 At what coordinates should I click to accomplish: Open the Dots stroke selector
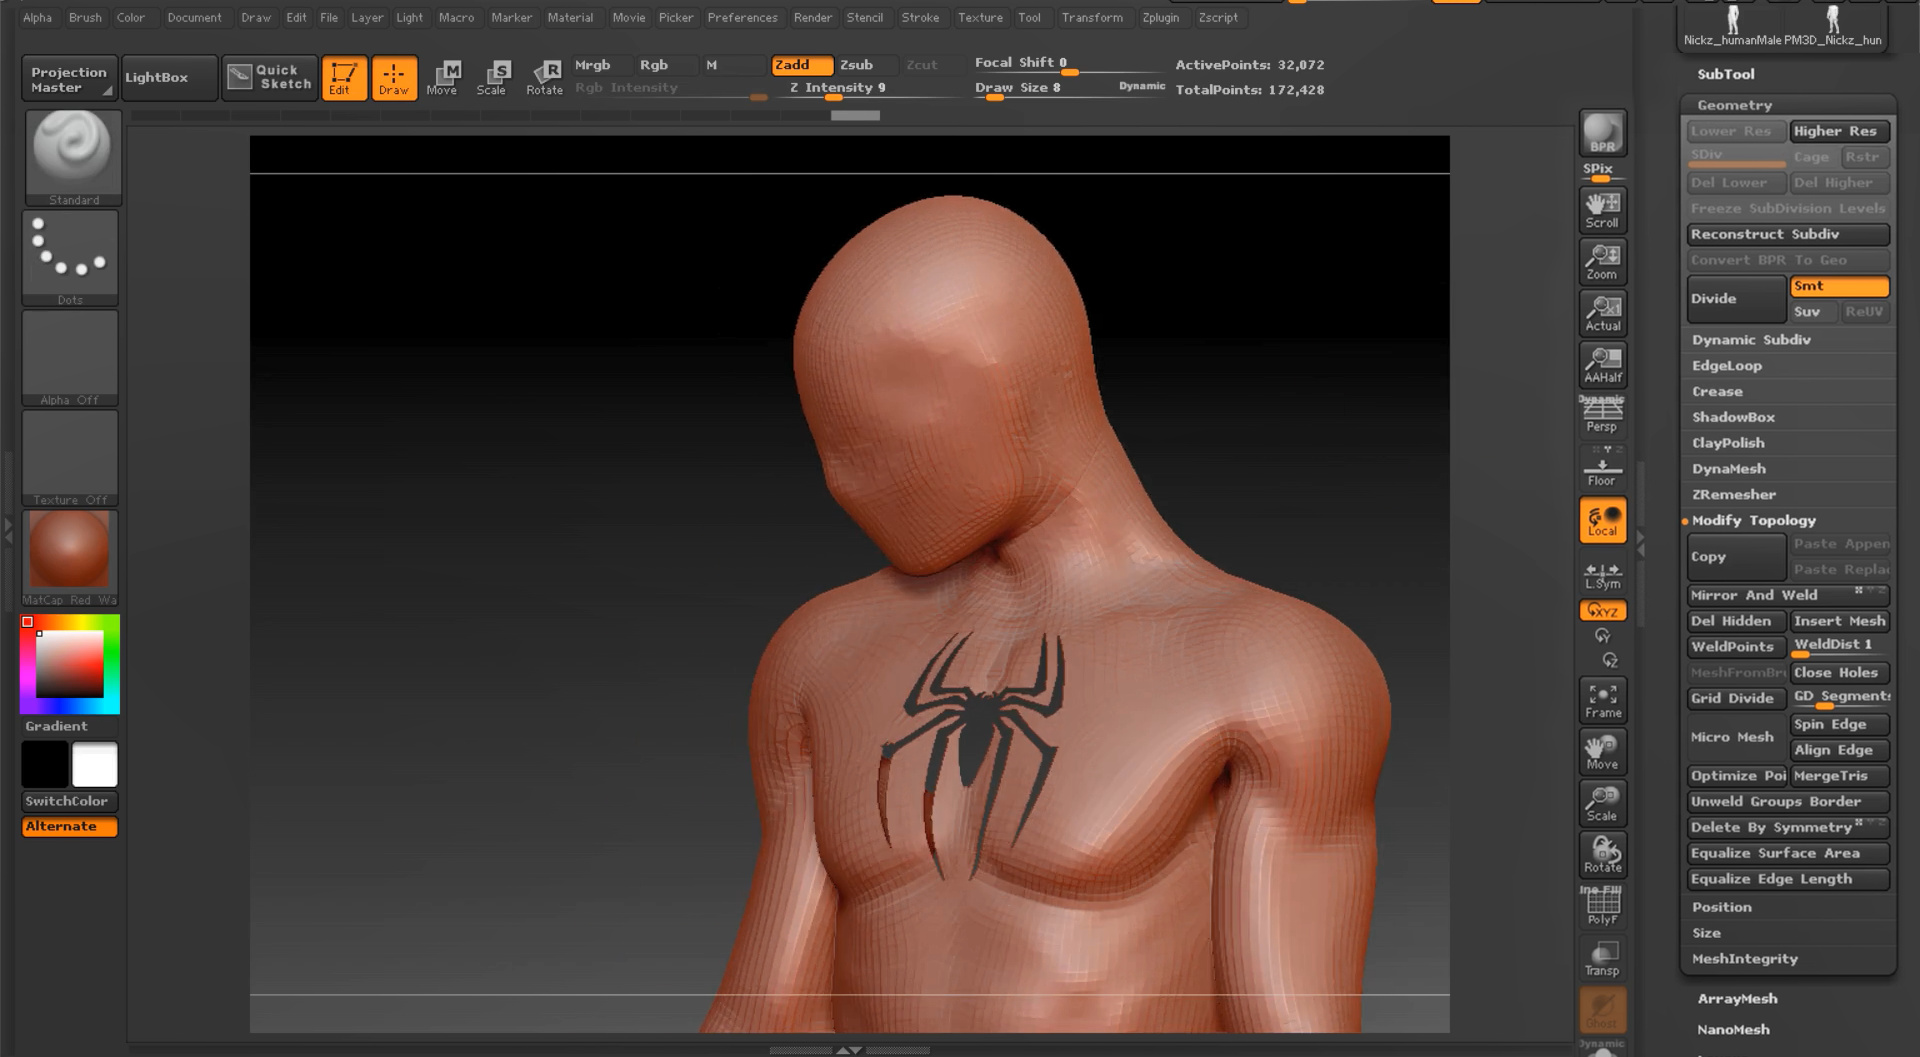click(x=70, y=258)
